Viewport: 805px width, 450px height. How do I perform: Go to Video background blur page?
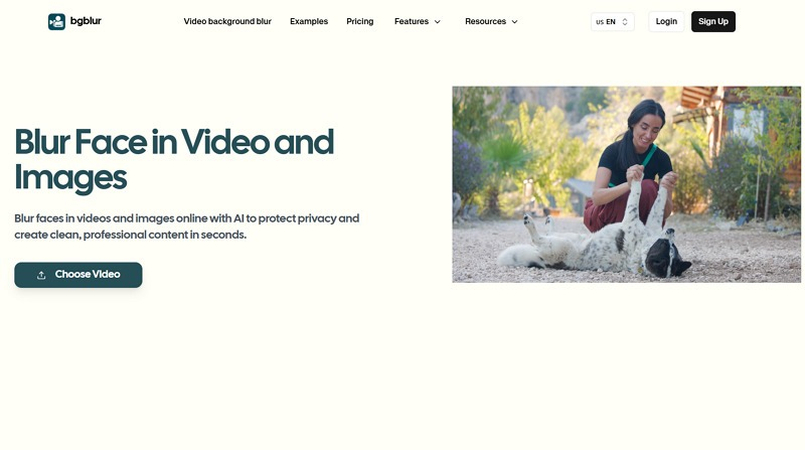(227, 22)
